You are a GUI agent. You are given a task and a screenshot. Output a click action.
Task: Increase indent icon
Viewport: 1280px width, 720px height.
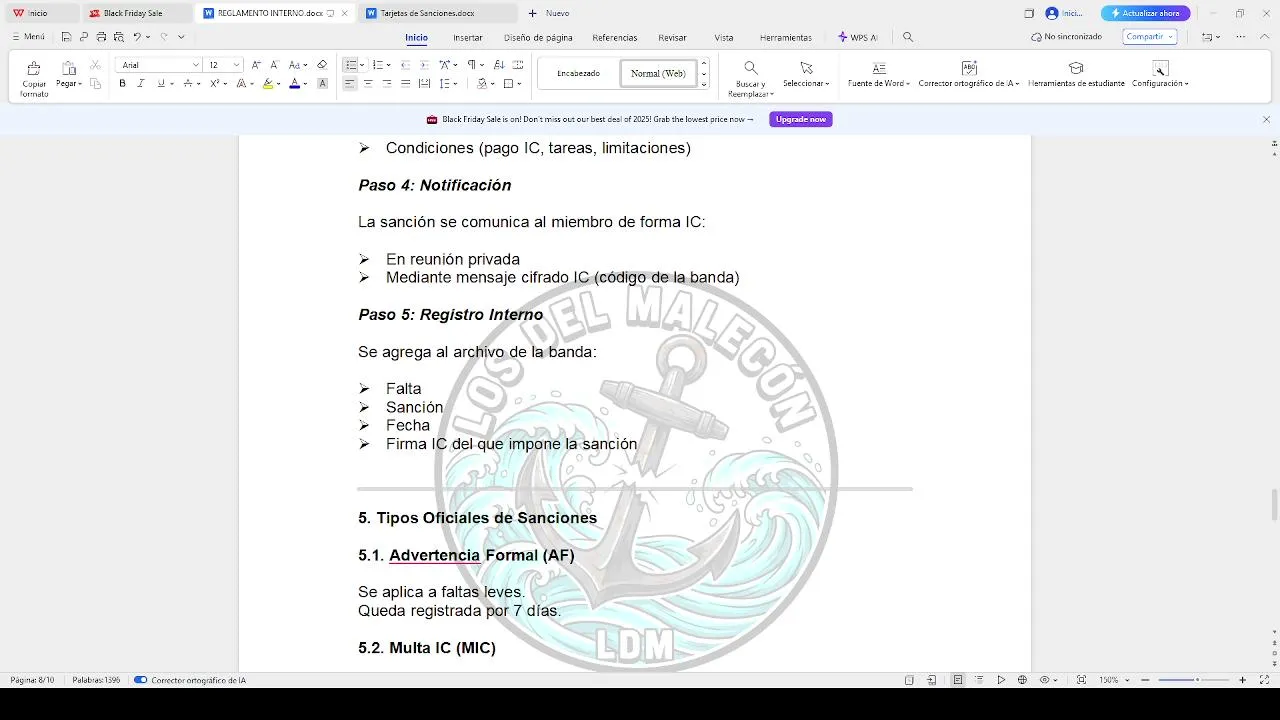coord(424,65)
